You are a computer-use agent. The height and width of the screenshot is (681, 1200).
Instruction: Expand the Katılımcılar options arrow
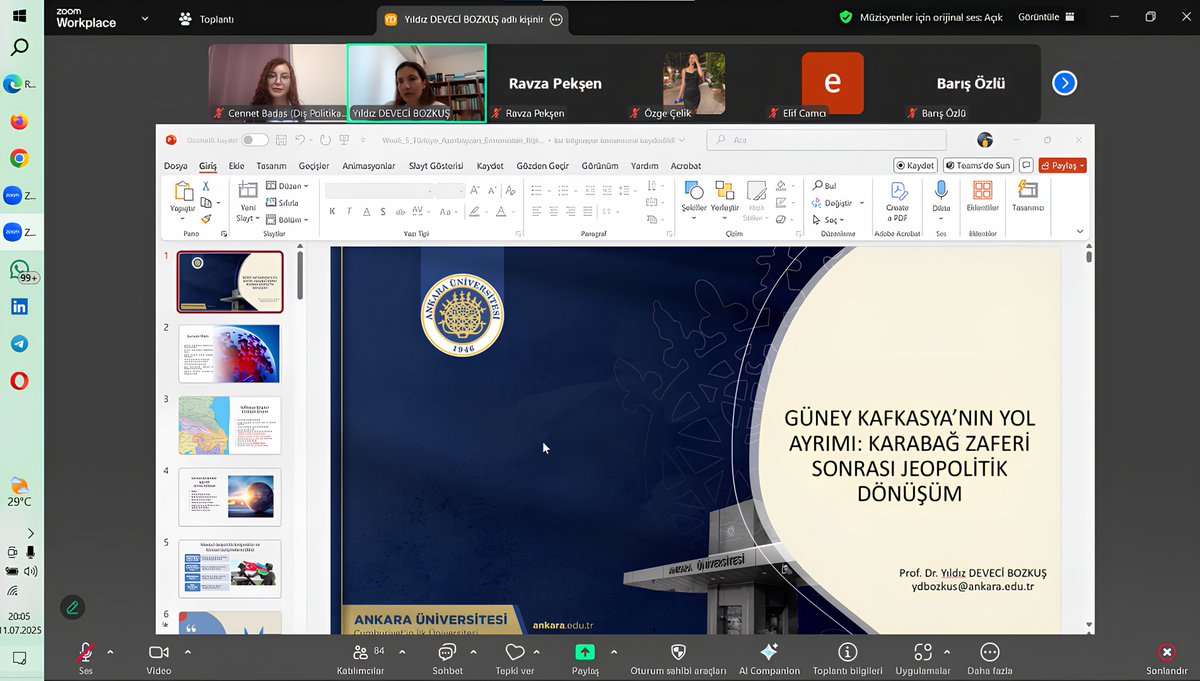coord(402,652)
